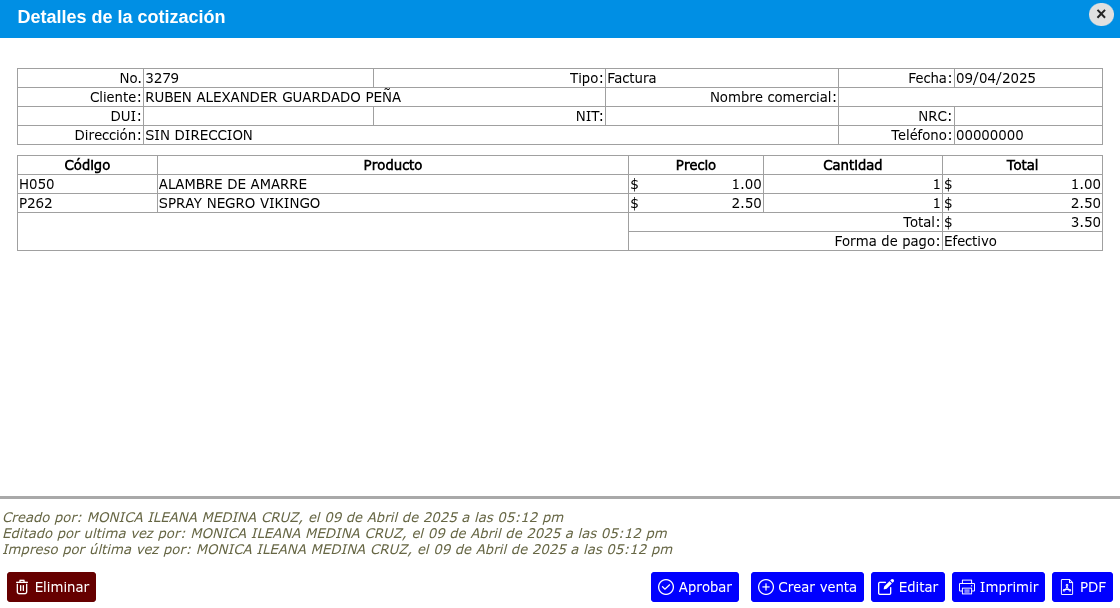Screen dimensions: 1120x608
Task: Click the checkmark icon on Aprobar
Action: [x=666, y=587]
